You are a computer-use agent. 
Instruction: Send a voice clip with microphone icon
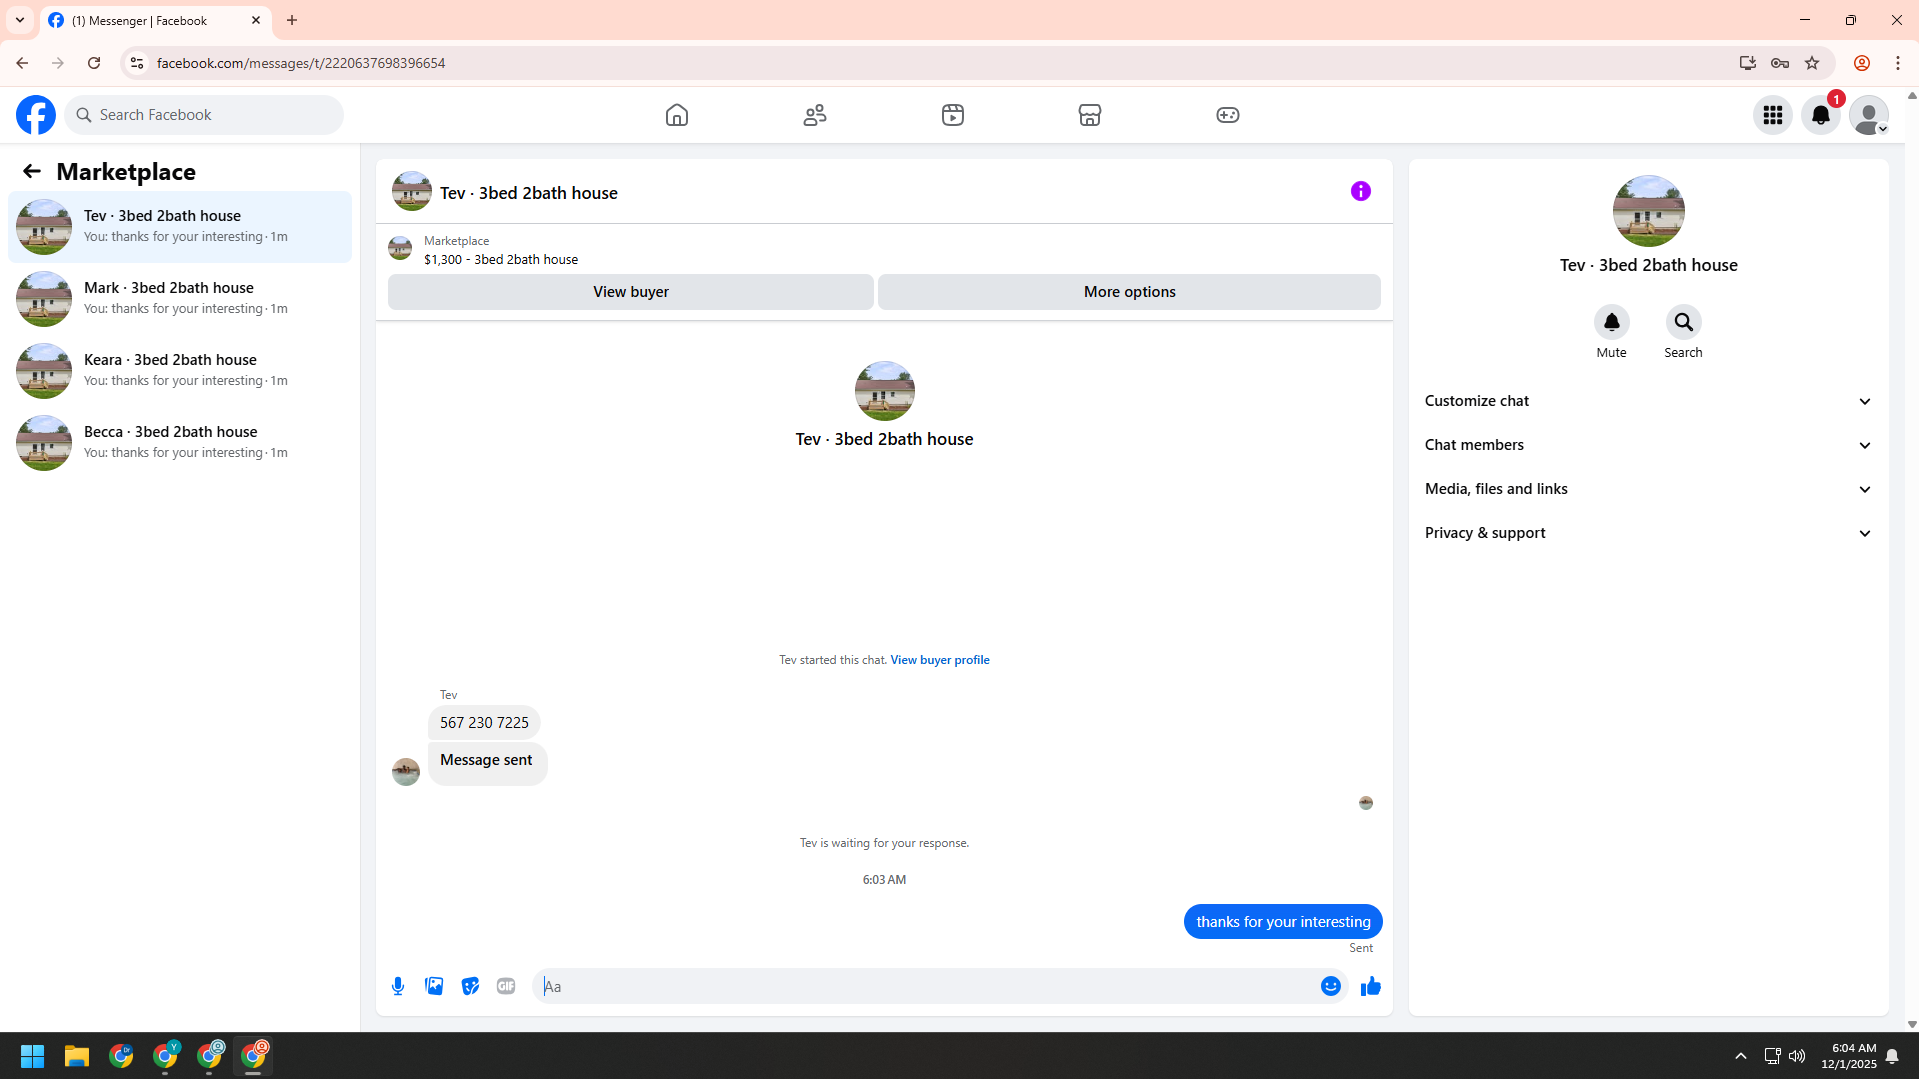click(398, 987)
